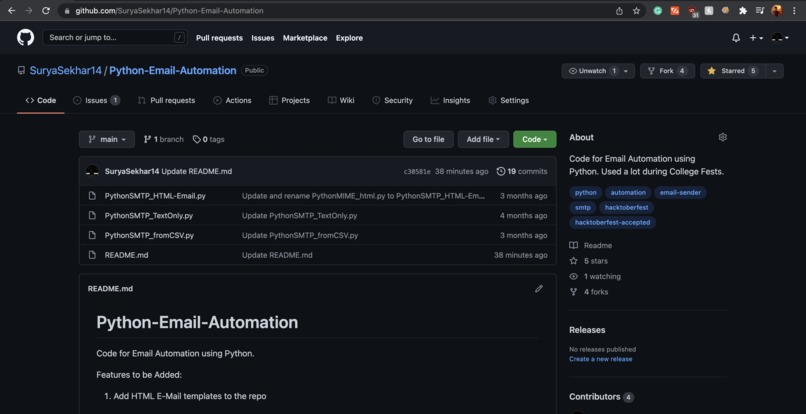View the 1 branch link
The image size is (806, 414).
click(163, 139)
